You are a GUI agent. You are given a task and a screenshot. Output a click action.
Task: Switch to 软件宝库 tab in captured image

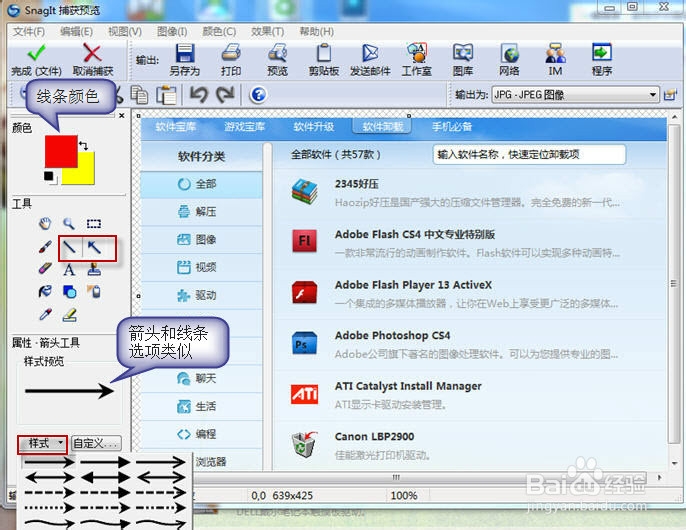176,127
